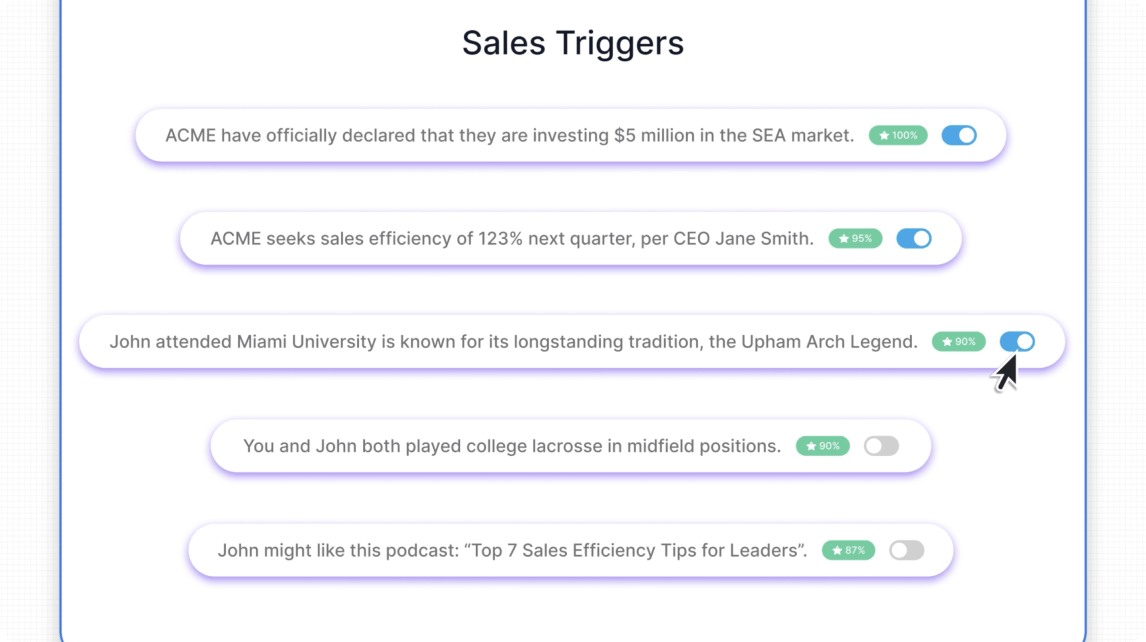Click the star icon in the 87% badge
Viewport: 1146px width, 642px height.
[x=837, y=550]
